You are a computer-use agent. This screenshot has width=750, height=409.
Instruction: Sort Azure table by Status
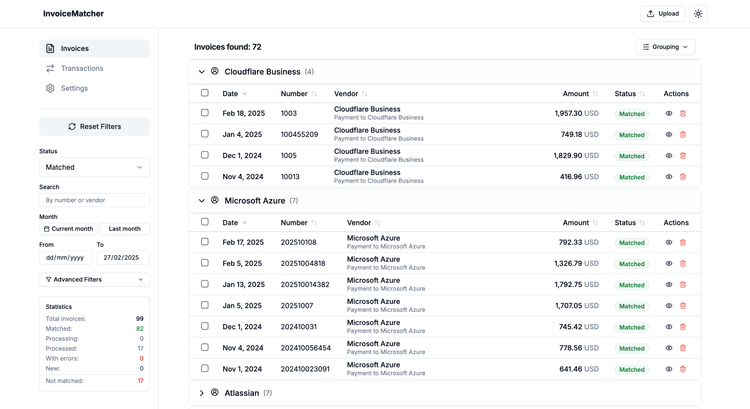point(630,223)
